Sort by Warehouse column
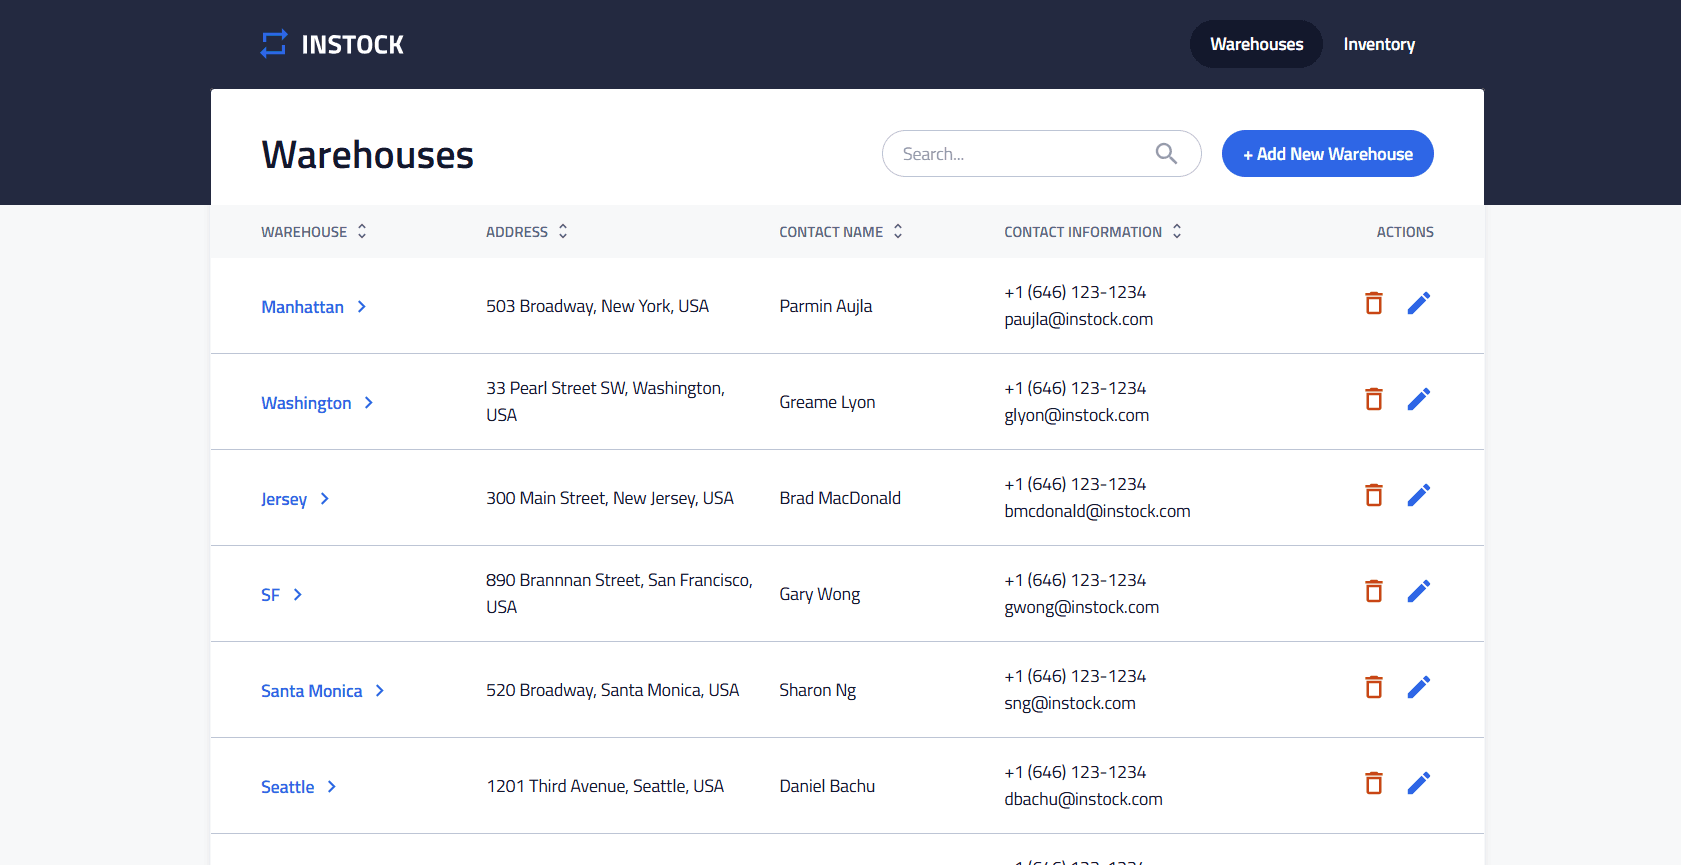Image resolution: width=1681 pixels, height=865 pixels. tap(362, 231)
